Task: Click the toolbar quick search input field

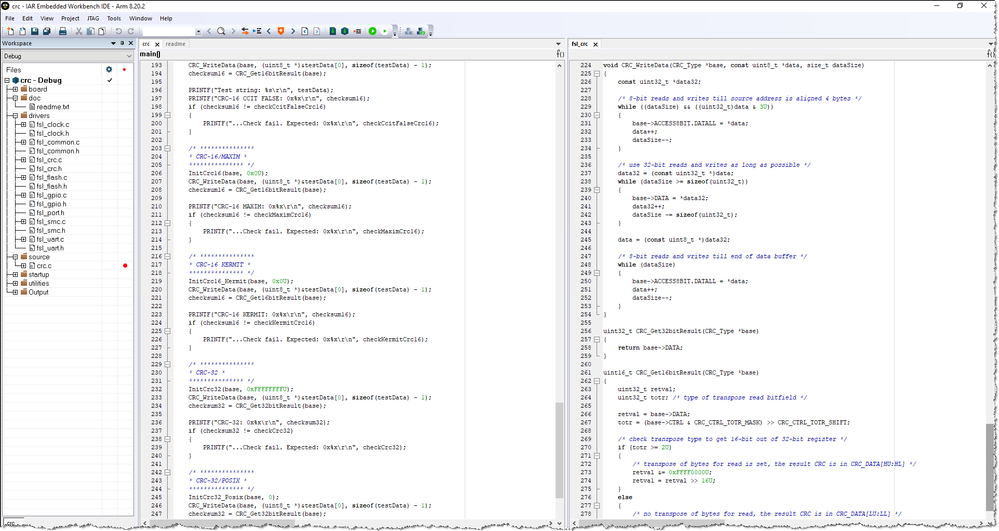Action: (169, 32)
